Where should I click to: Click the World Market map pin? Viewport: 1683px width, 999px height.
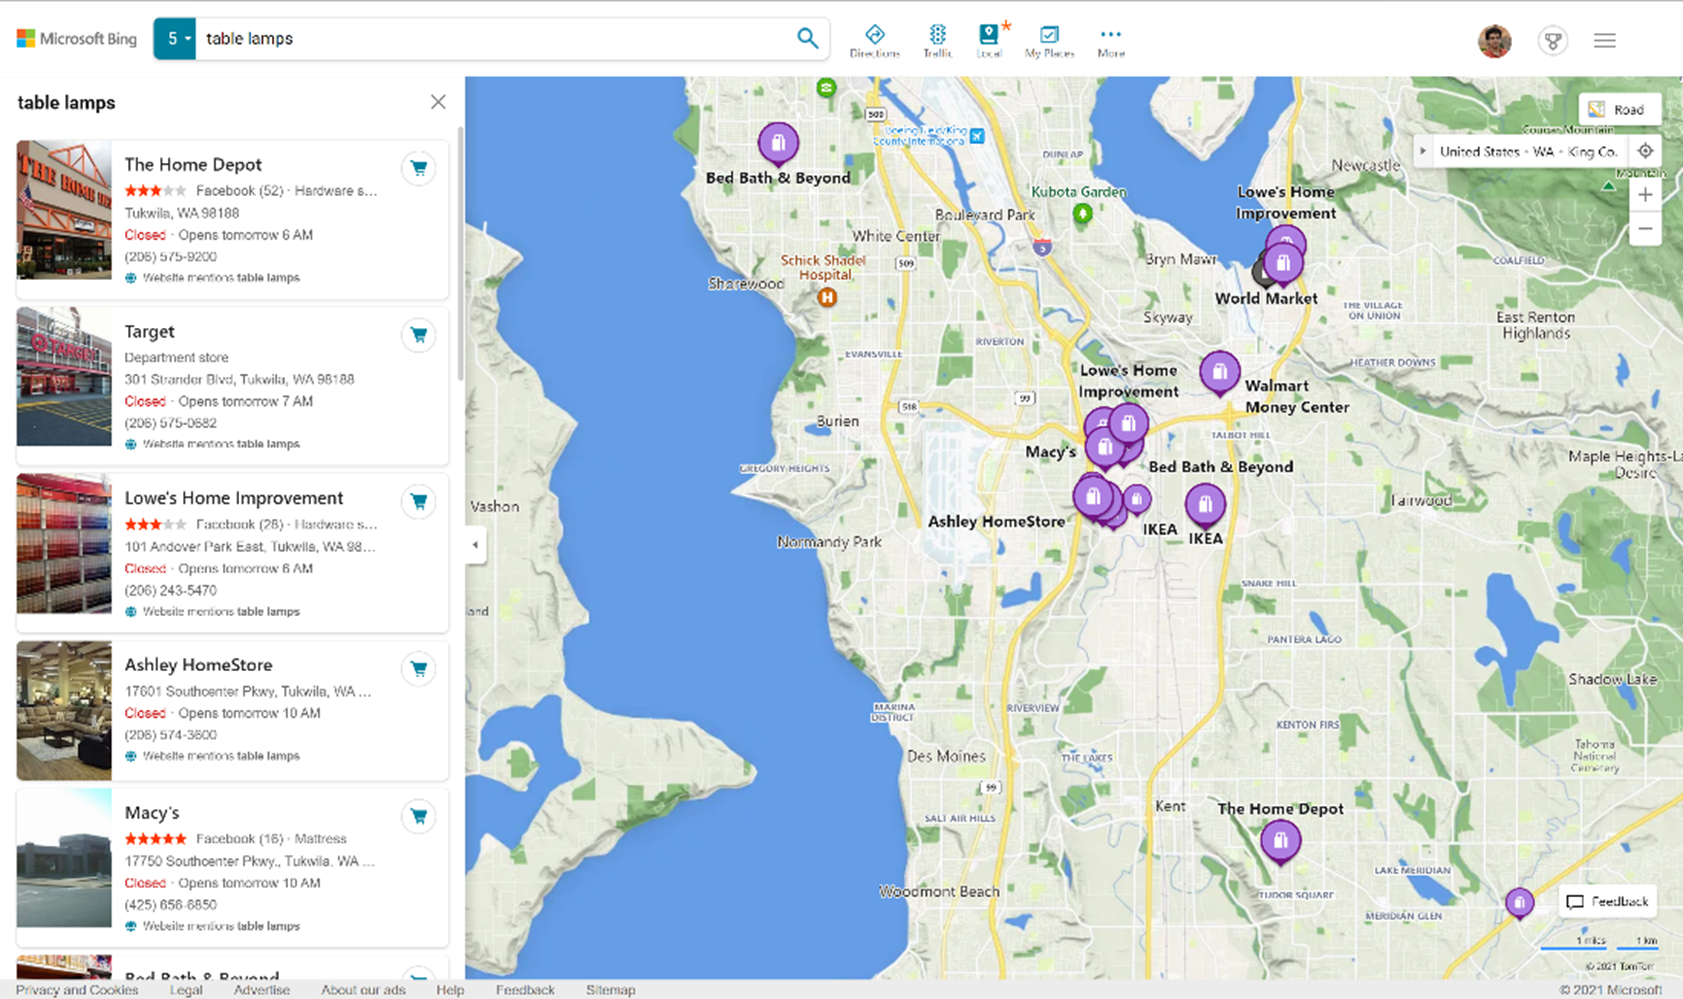(x=1282, y=265)
